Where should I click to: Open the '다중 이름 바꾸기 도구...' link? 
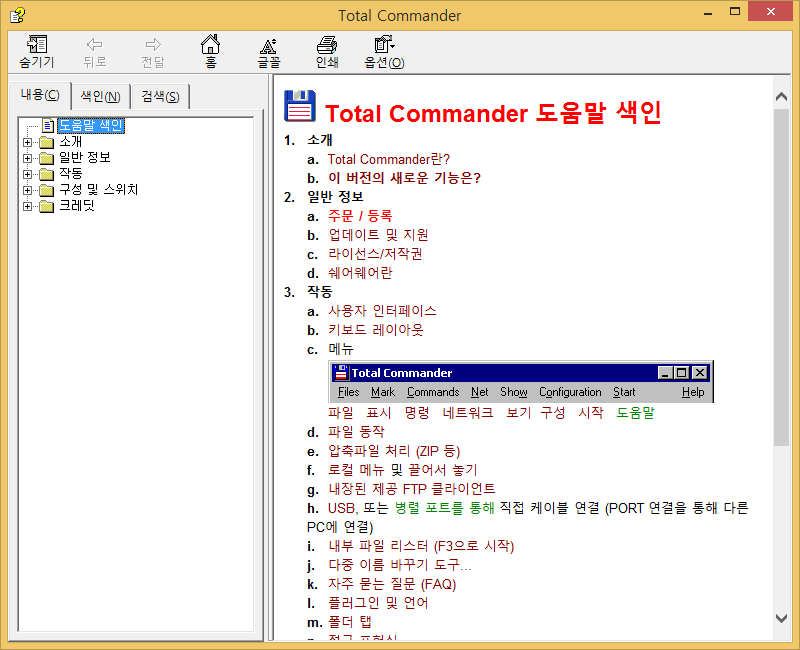tap(399, 565)
